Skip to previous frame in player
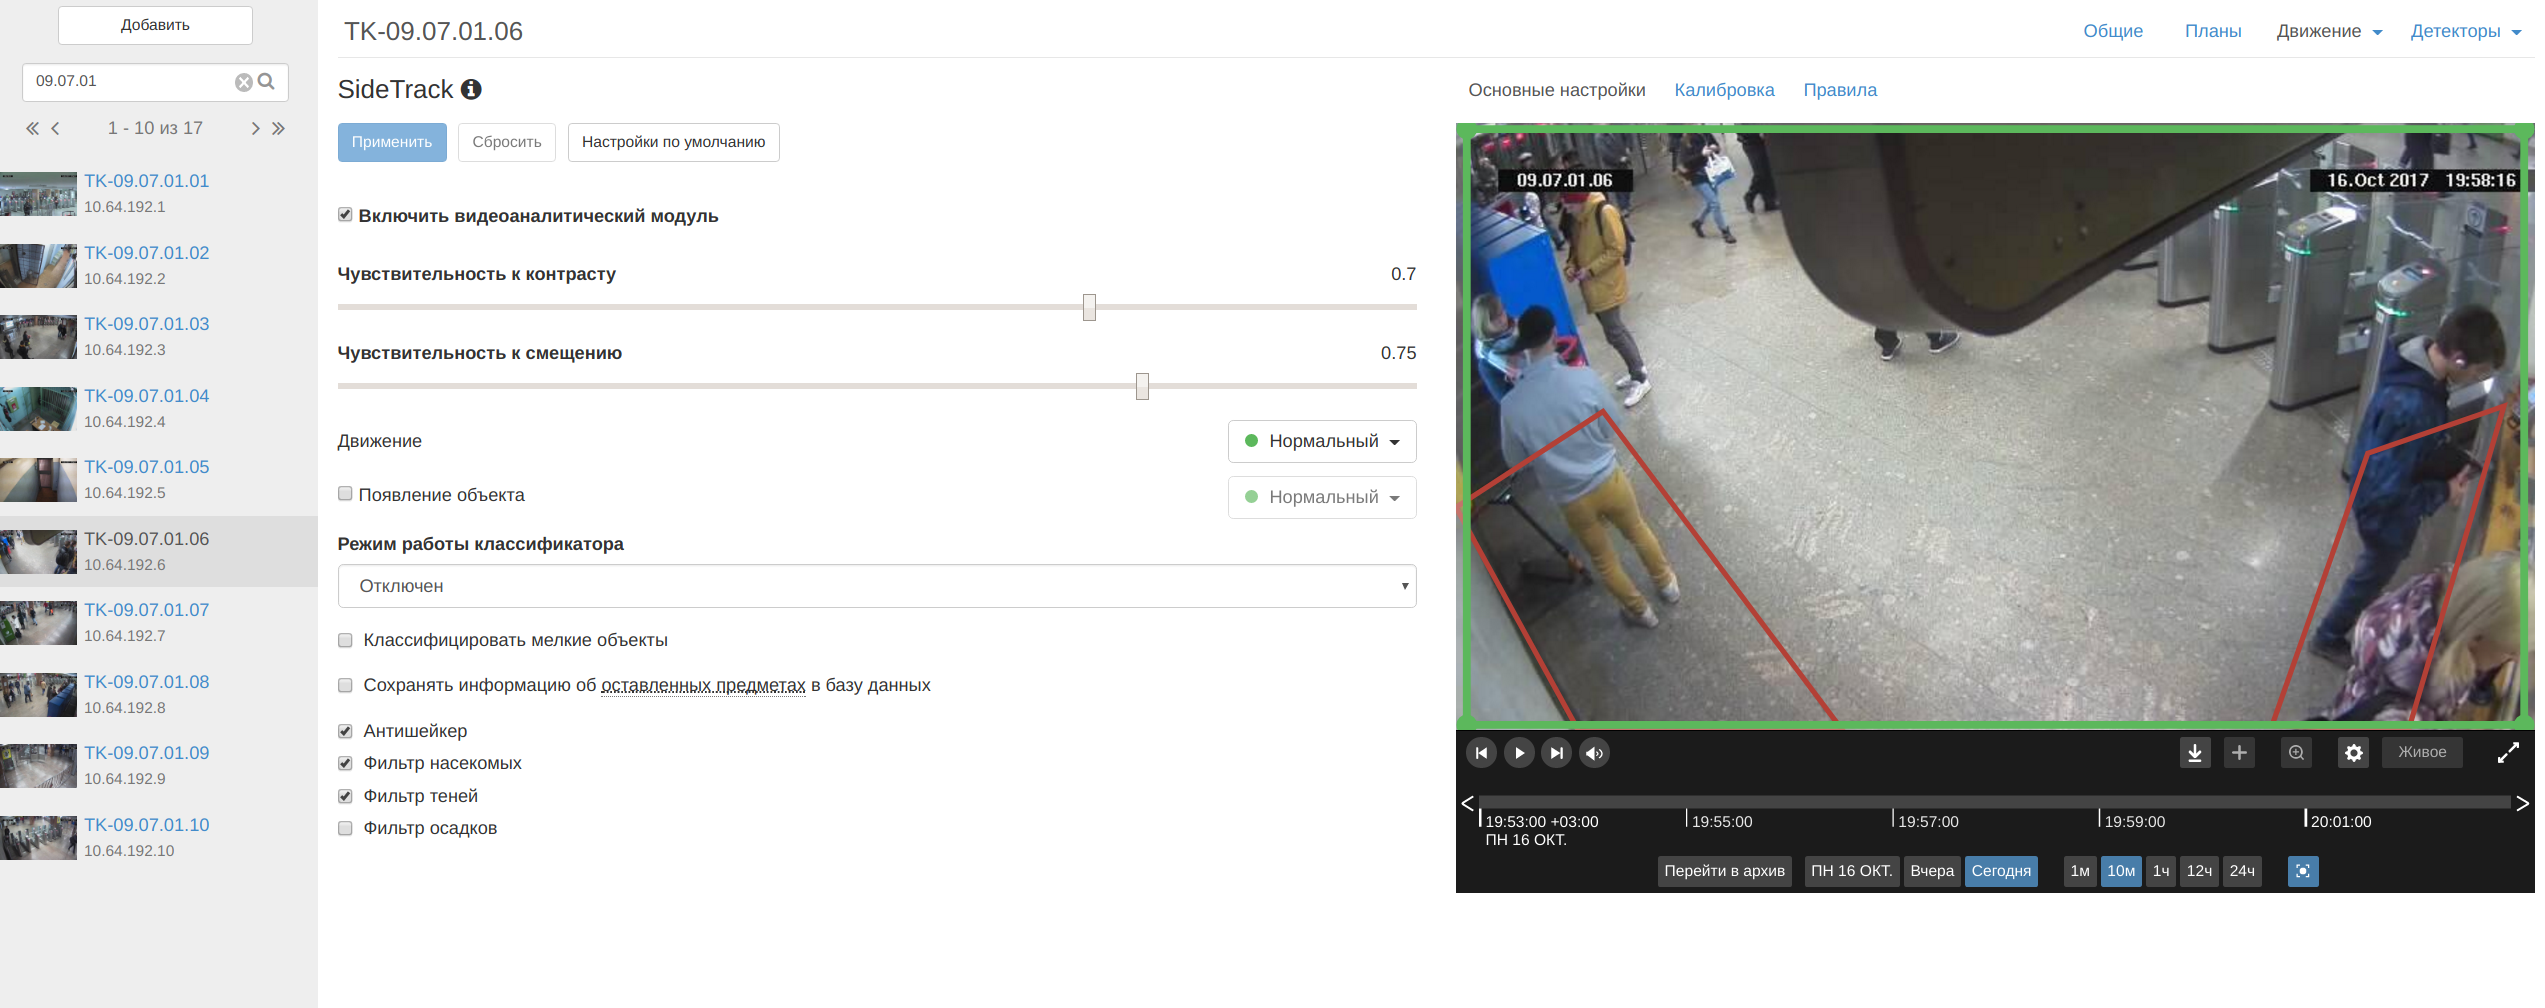This screenshot has width=2545, height=1008. 1481,753
